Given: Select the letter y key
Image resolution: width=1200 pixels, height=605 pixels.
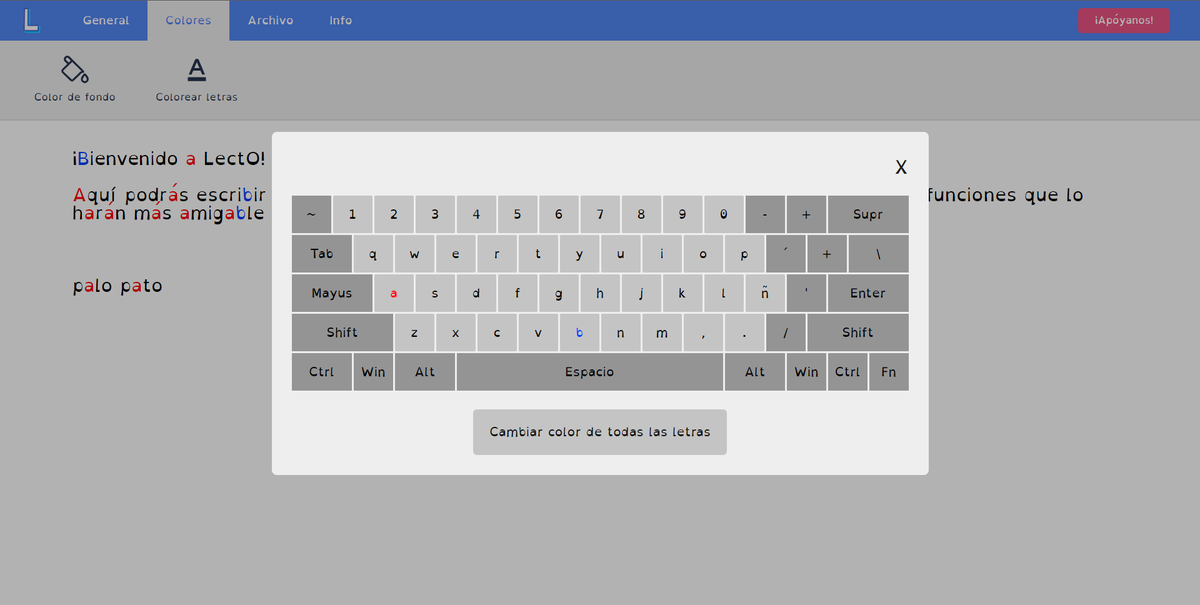Looking at the screenshot, I should (579, 254).
